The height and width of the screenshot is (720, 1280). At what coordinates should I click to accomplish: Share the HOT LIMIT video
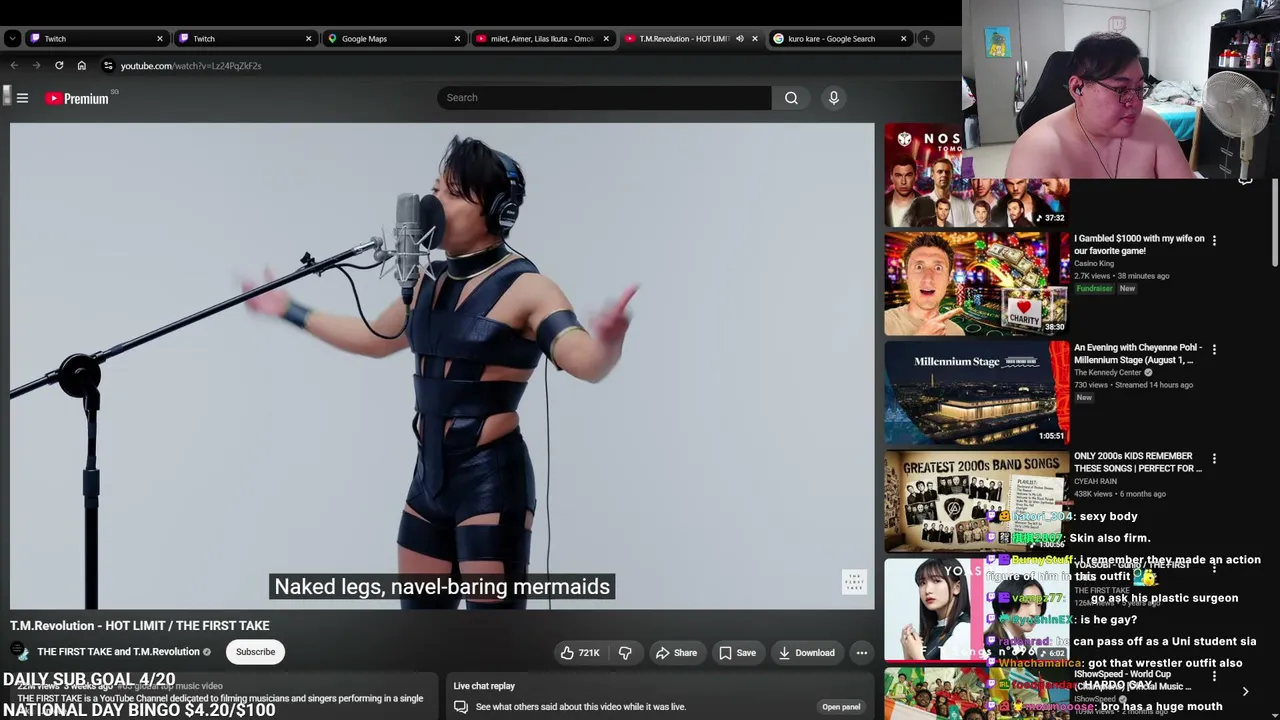tap(676, 653)
